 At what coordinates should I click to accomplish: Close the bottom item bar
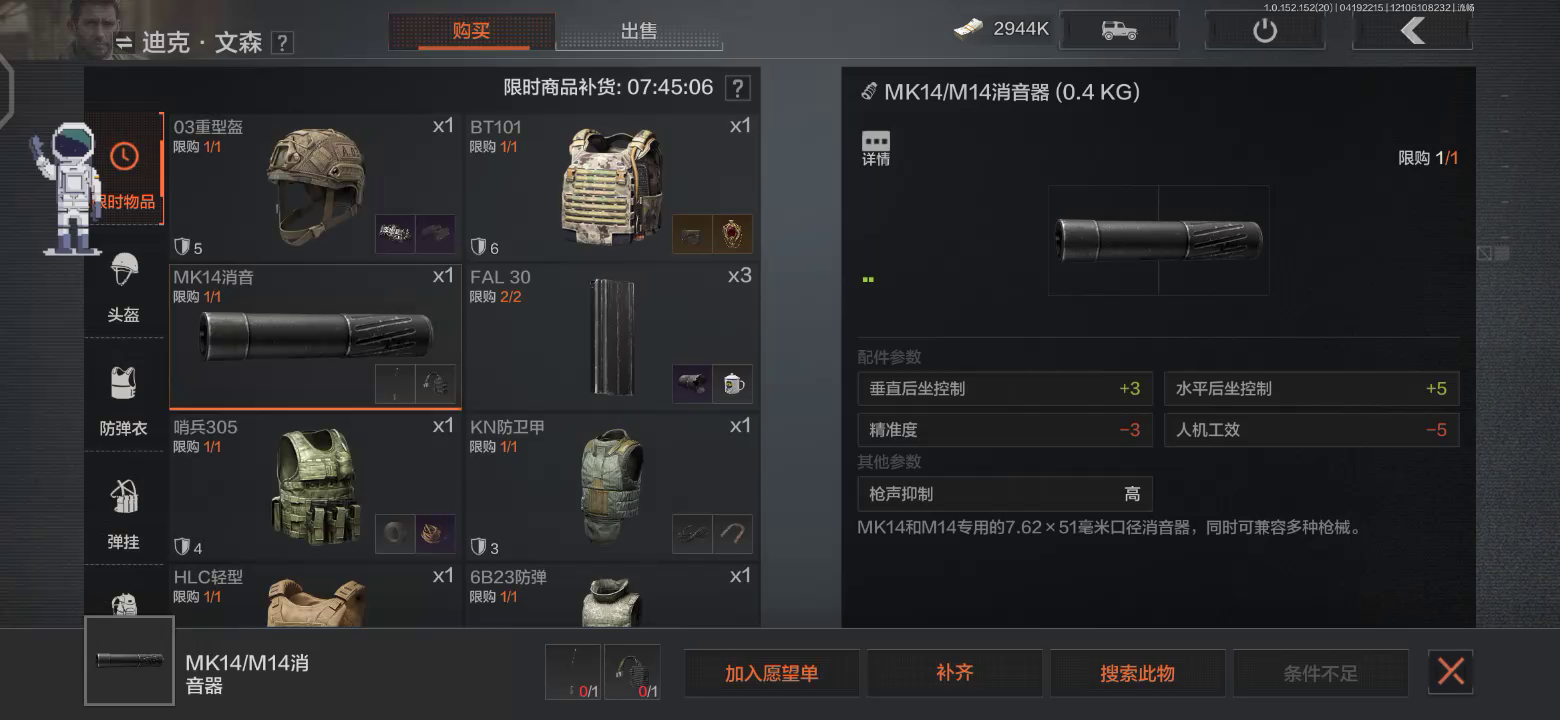point(1451,672)
